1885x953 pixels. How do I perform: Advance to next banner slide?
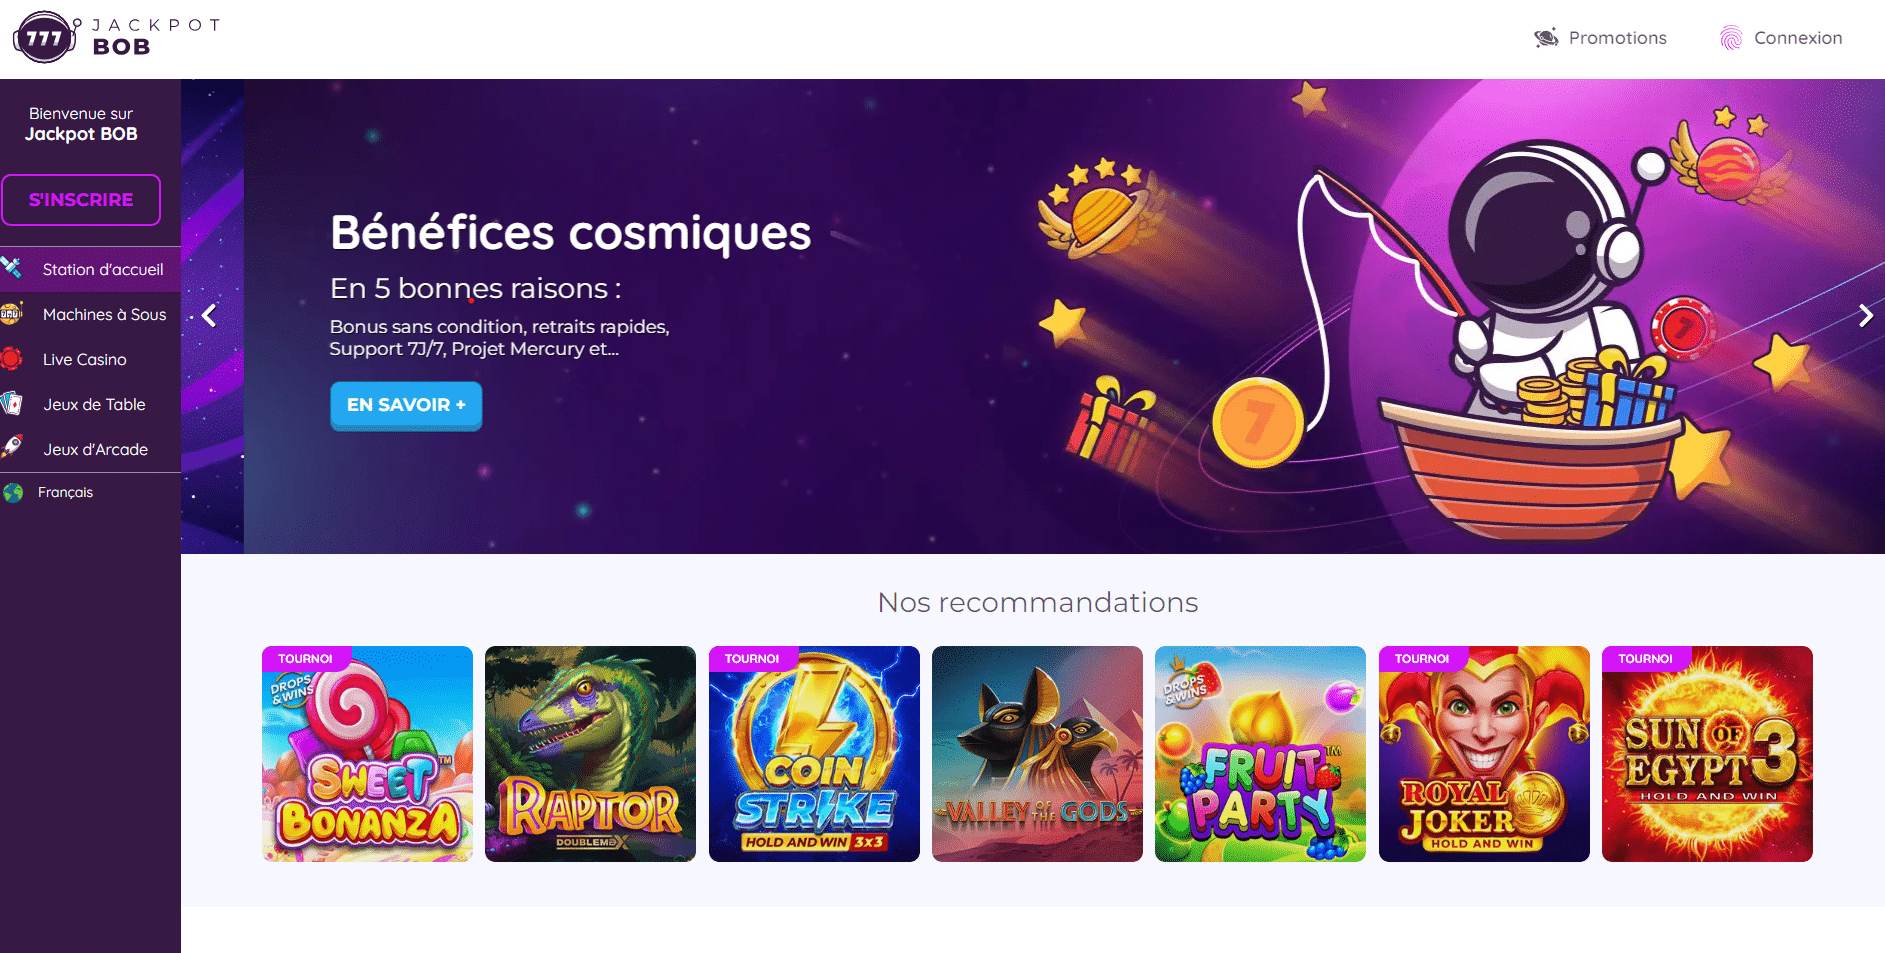(1865, 316)
